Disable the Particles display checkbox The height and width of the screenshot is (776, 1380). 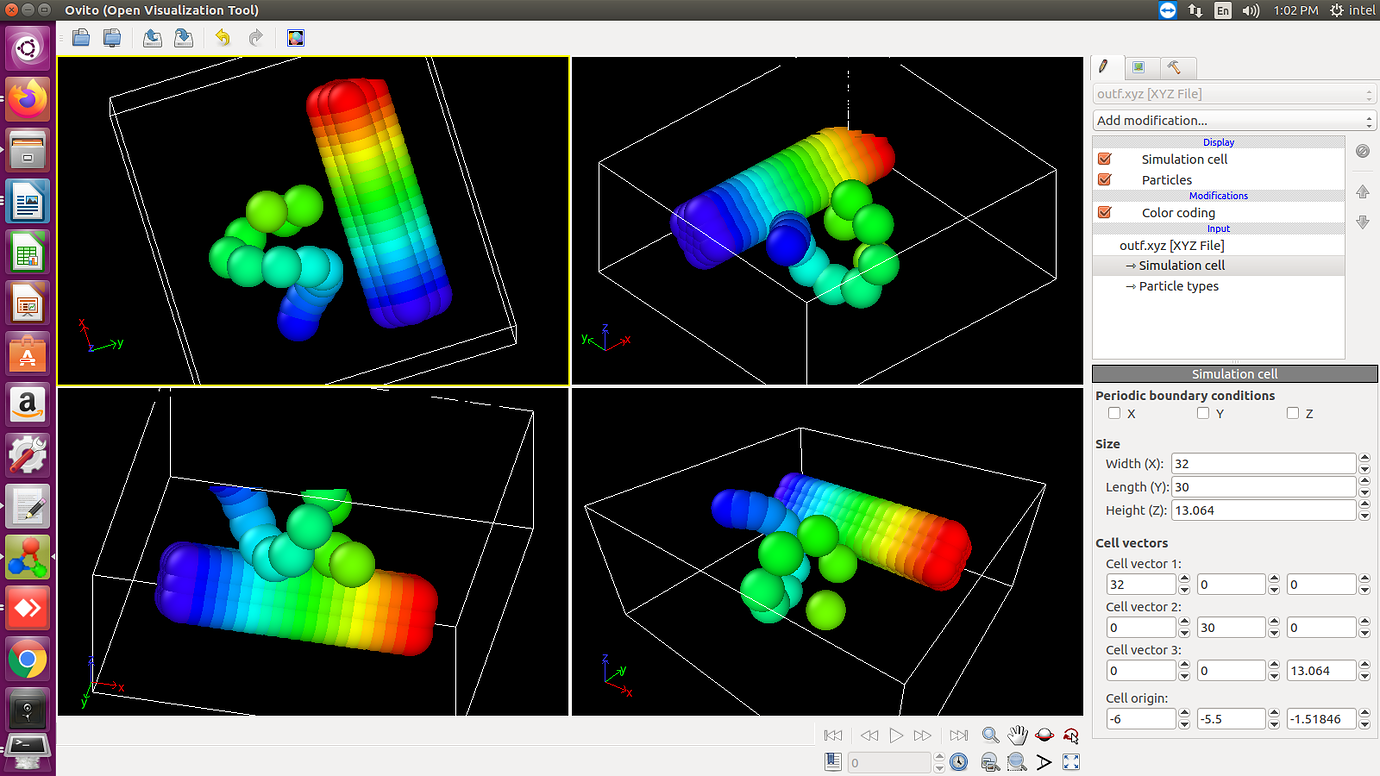1104,179
